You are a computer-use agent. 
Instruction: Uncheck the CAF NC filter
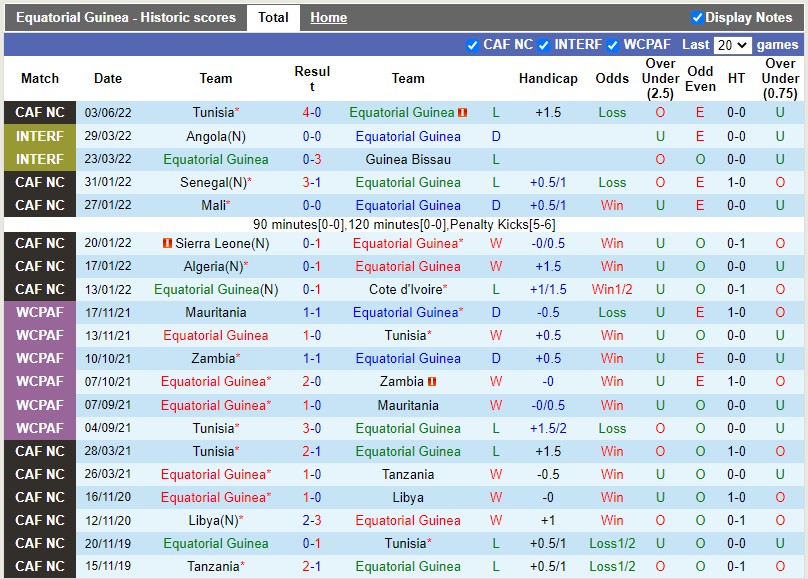(x=470, y=44)
